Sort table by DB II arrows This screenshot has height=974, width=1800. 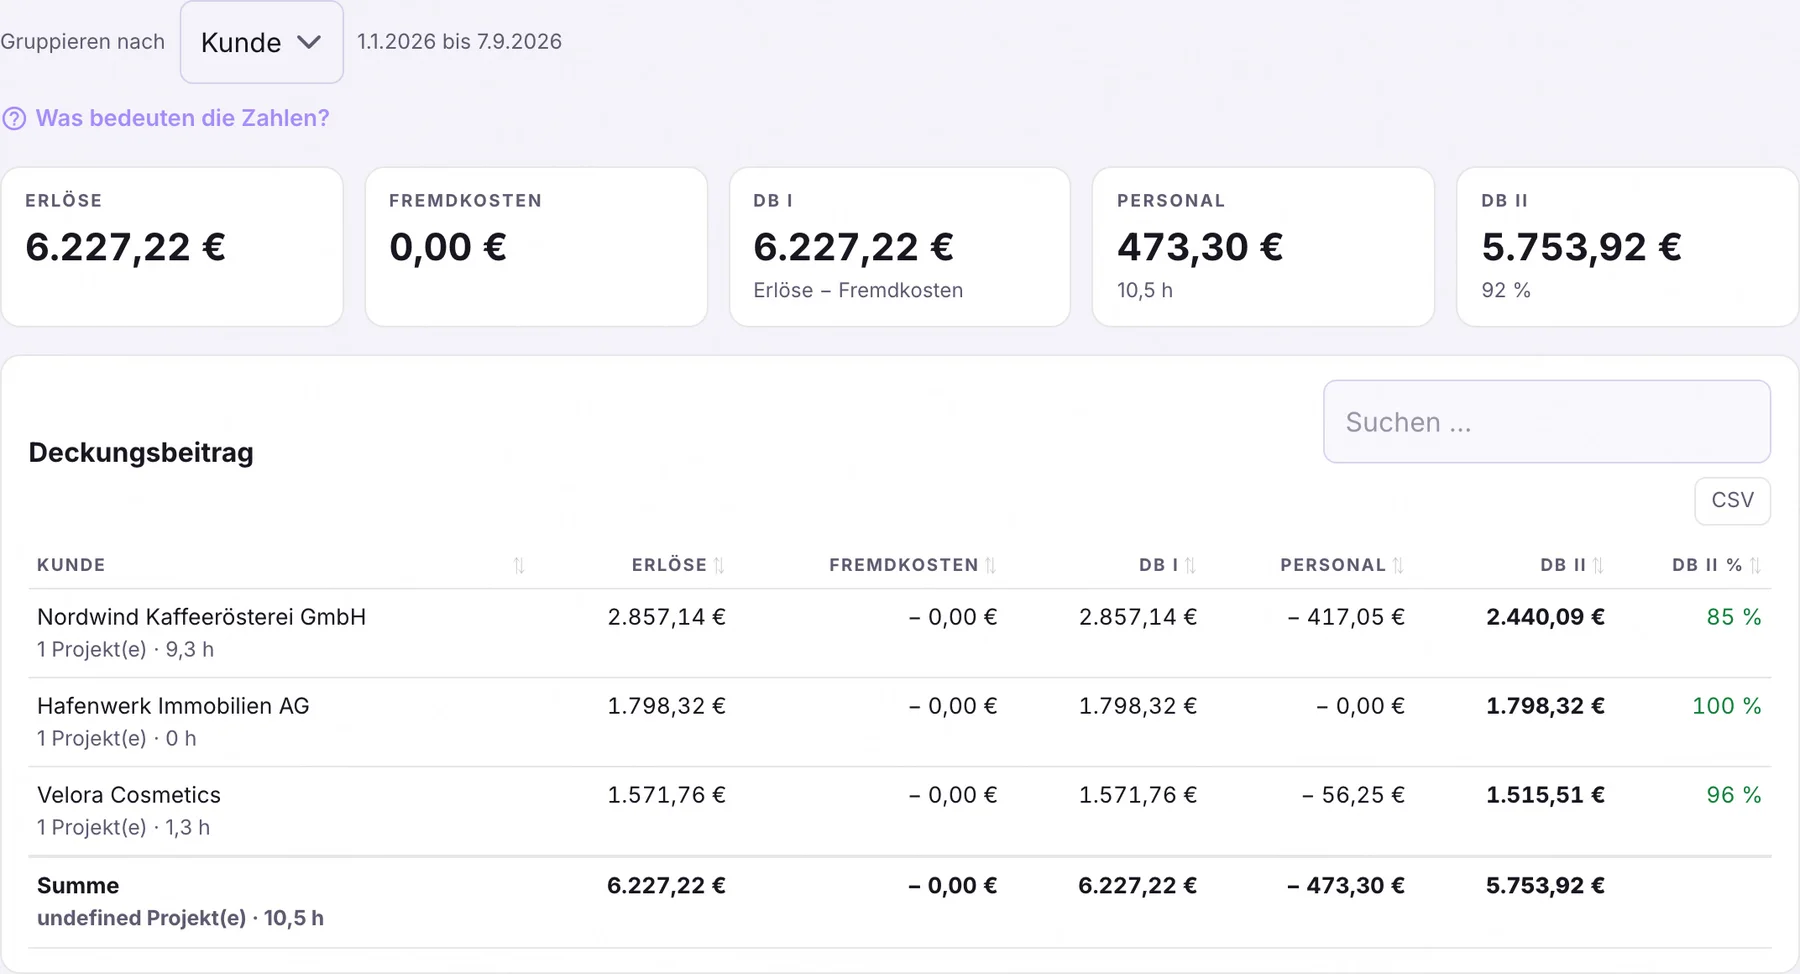point(1599,565)
